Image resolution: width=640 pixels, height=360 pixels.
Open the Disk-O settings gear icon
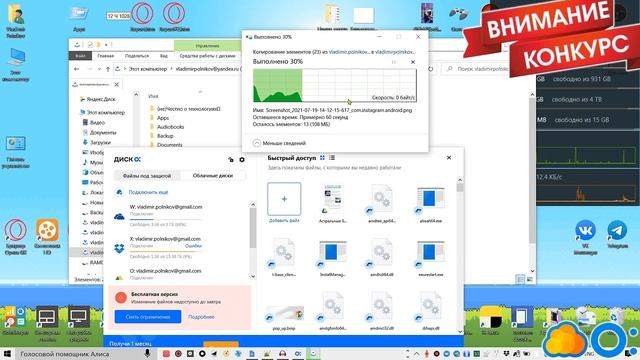tap(242, 160)
